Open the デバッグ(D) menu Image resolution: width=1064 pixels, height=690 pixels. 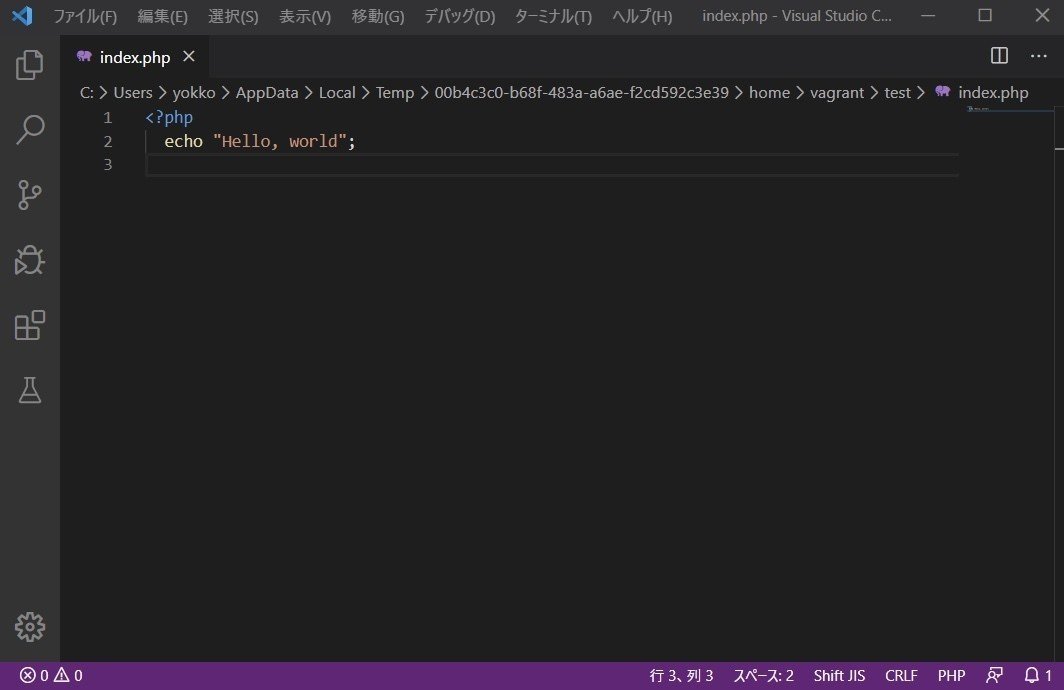(x=459, y=16)
